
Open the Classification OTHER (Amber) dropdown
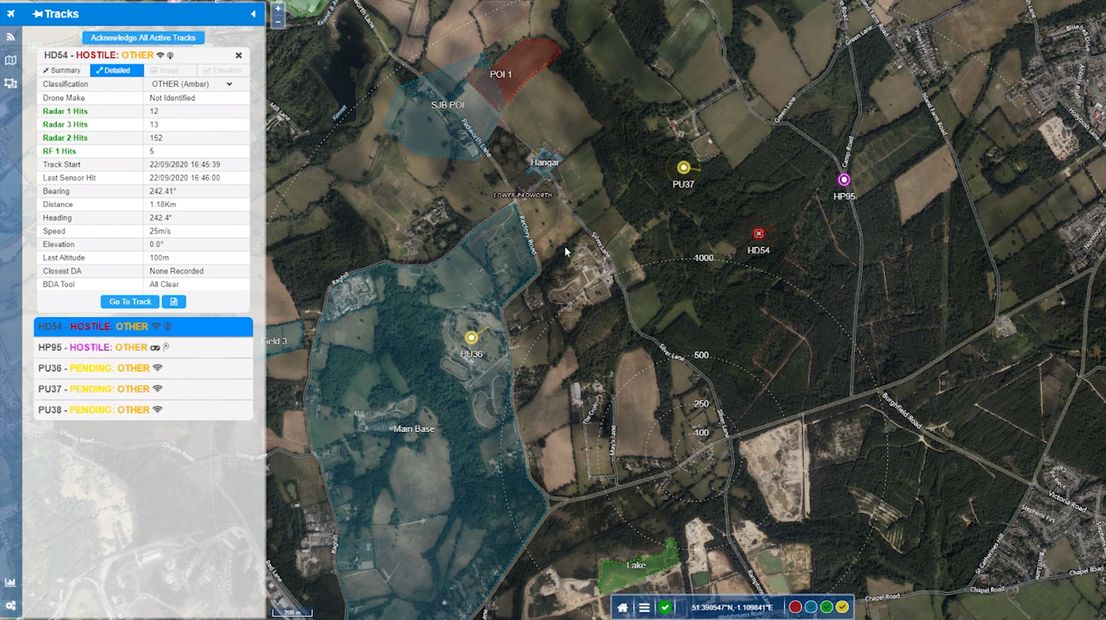(x=192, y=84)
